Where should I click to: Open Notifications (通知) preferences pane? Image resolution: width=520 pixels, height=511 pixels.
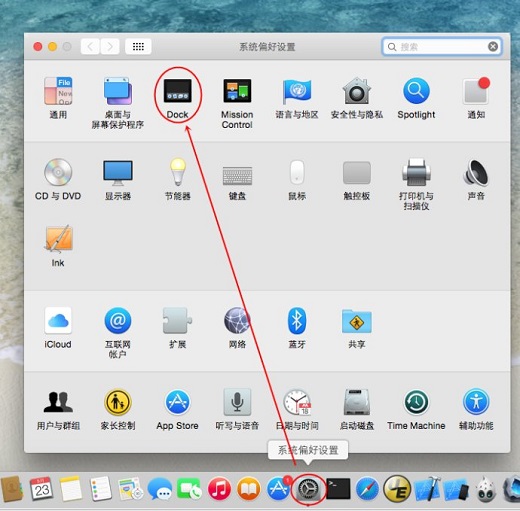[476, 98]
